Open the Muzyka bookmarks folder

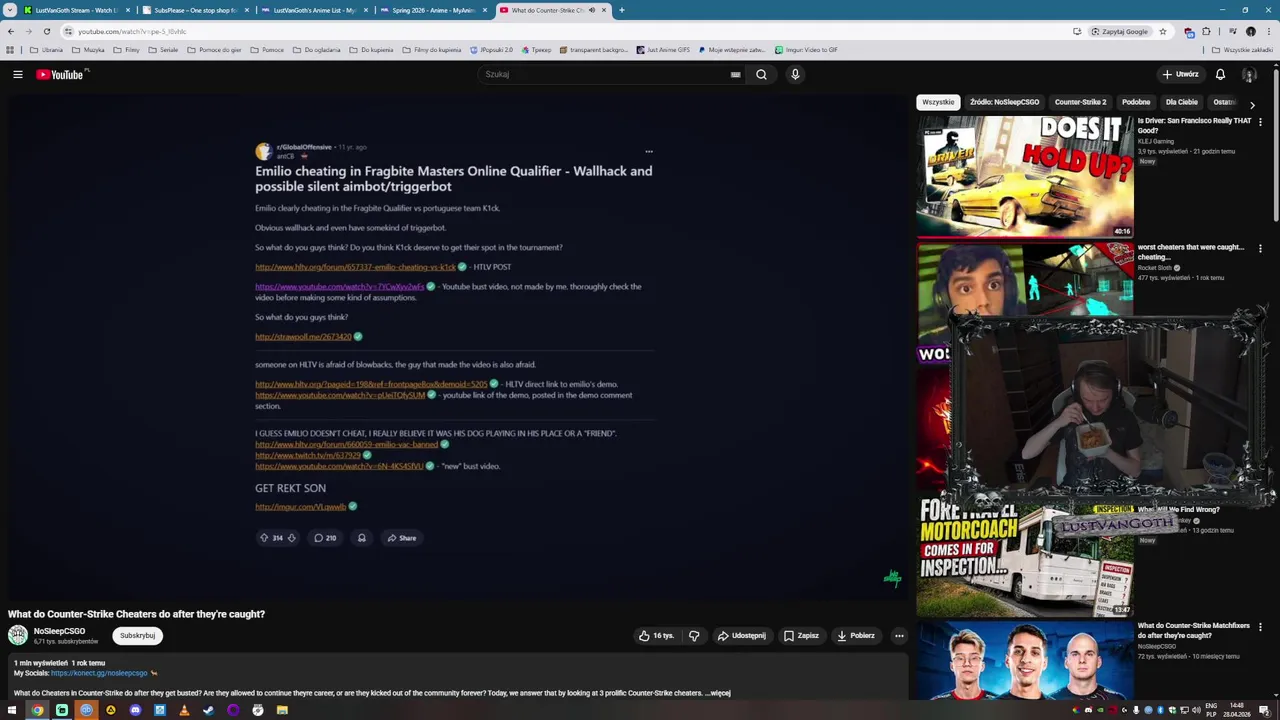tap(88, 49)
